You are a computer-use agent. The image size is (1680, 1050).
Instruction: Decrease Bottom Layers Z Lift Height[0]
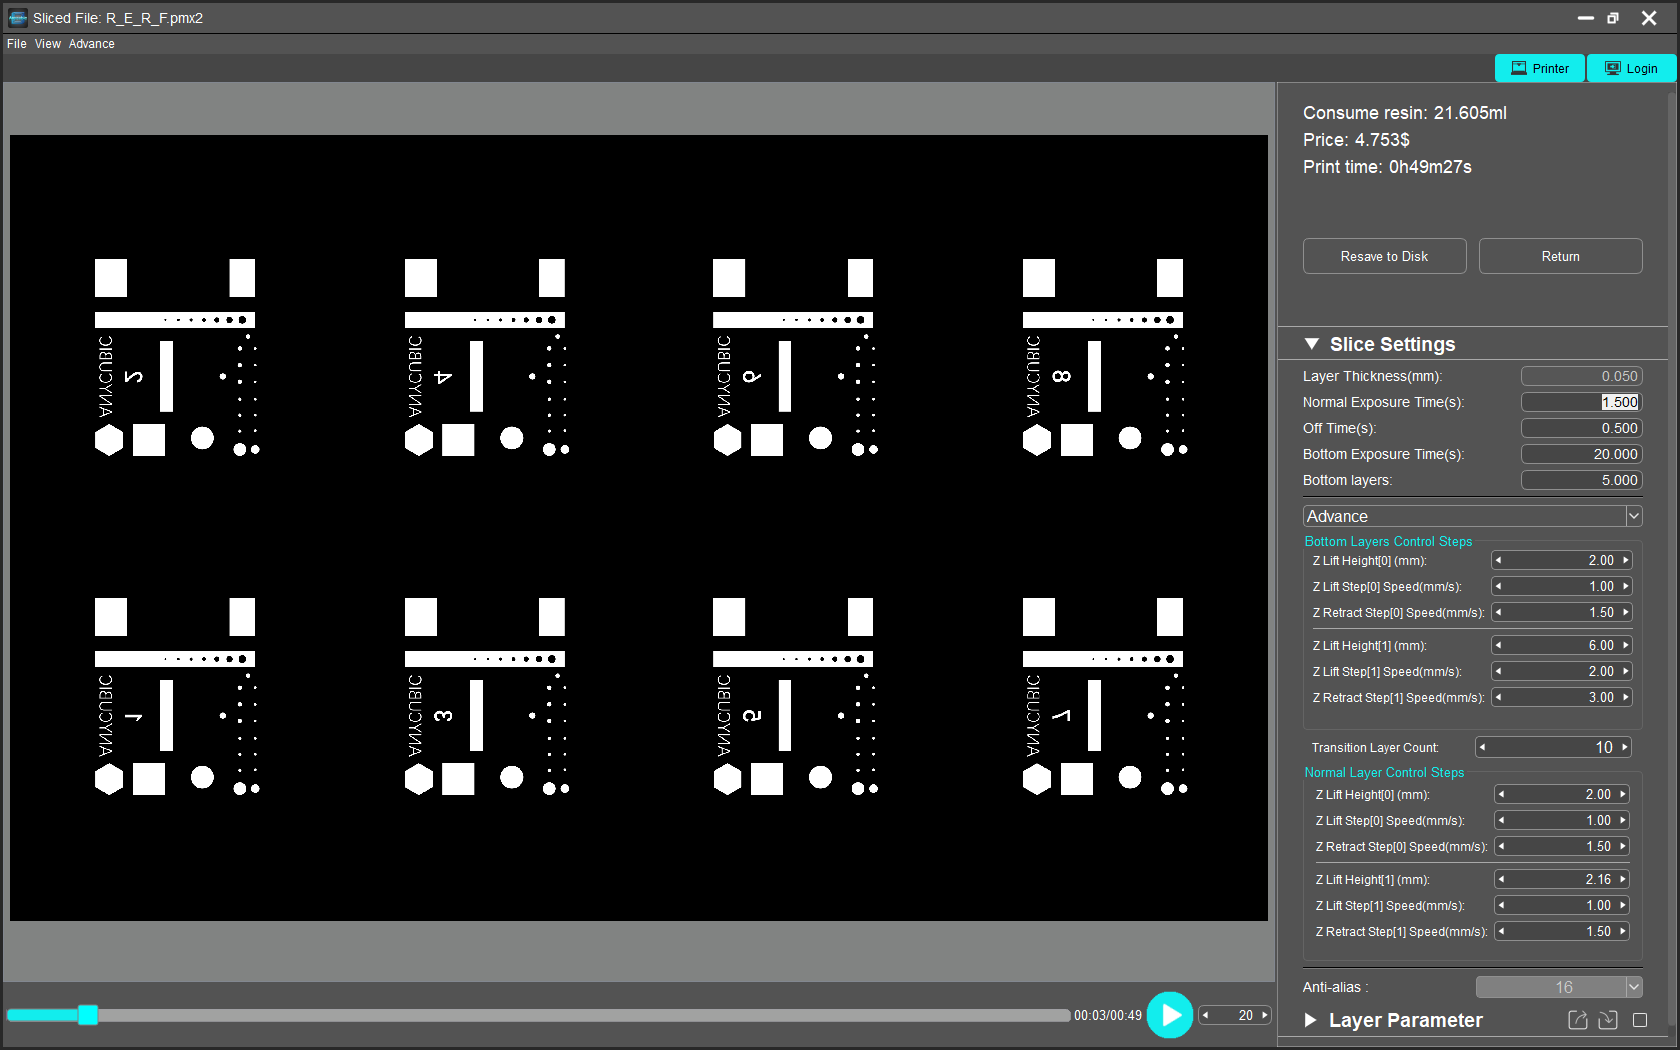[1498, 560]
